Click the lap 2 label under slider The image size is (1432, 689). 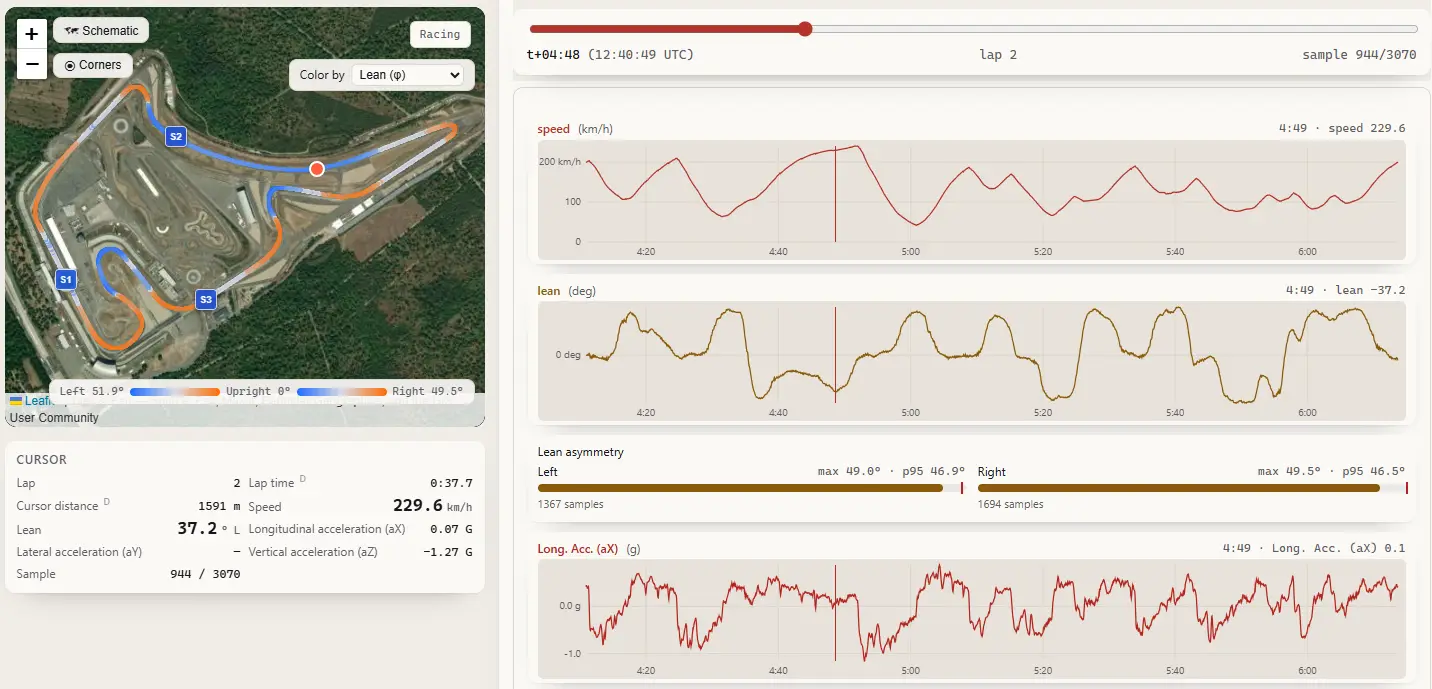tap(998, 55)
